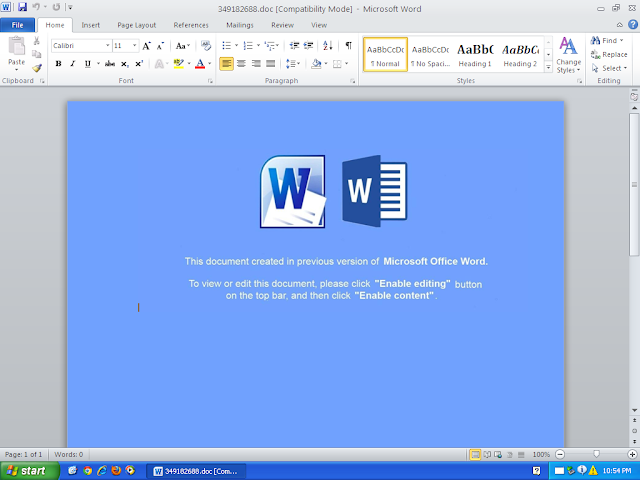Open the Font Color dropdown arrow
This screenshot has width=640, height=480.
[x=210, y=64]
